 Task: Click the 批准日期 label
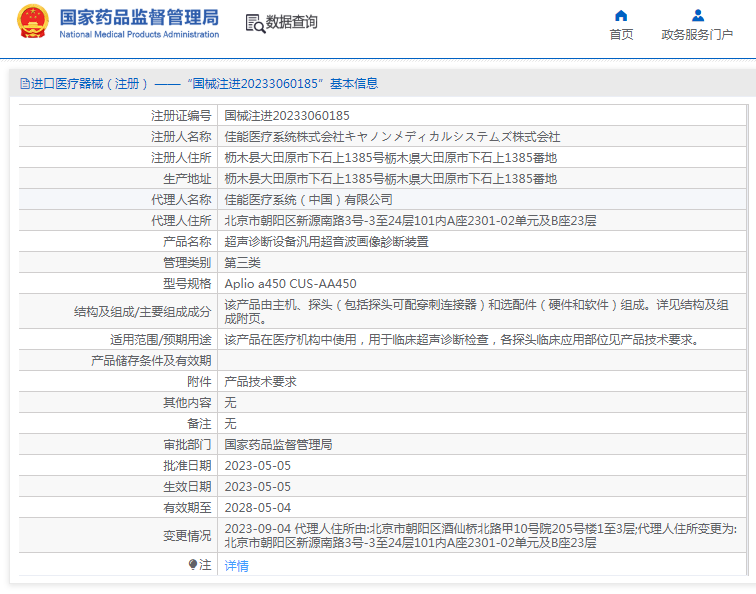[x=187, y=466]
